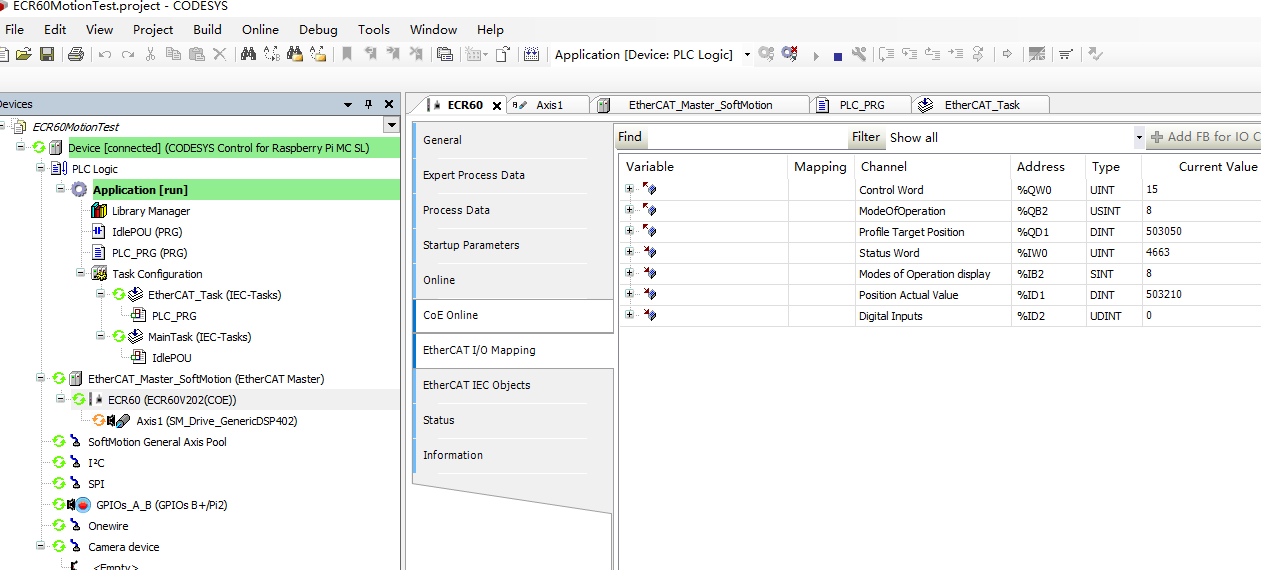Close the ECR60 editor tab
The image size is (1261, 570).
497,105
